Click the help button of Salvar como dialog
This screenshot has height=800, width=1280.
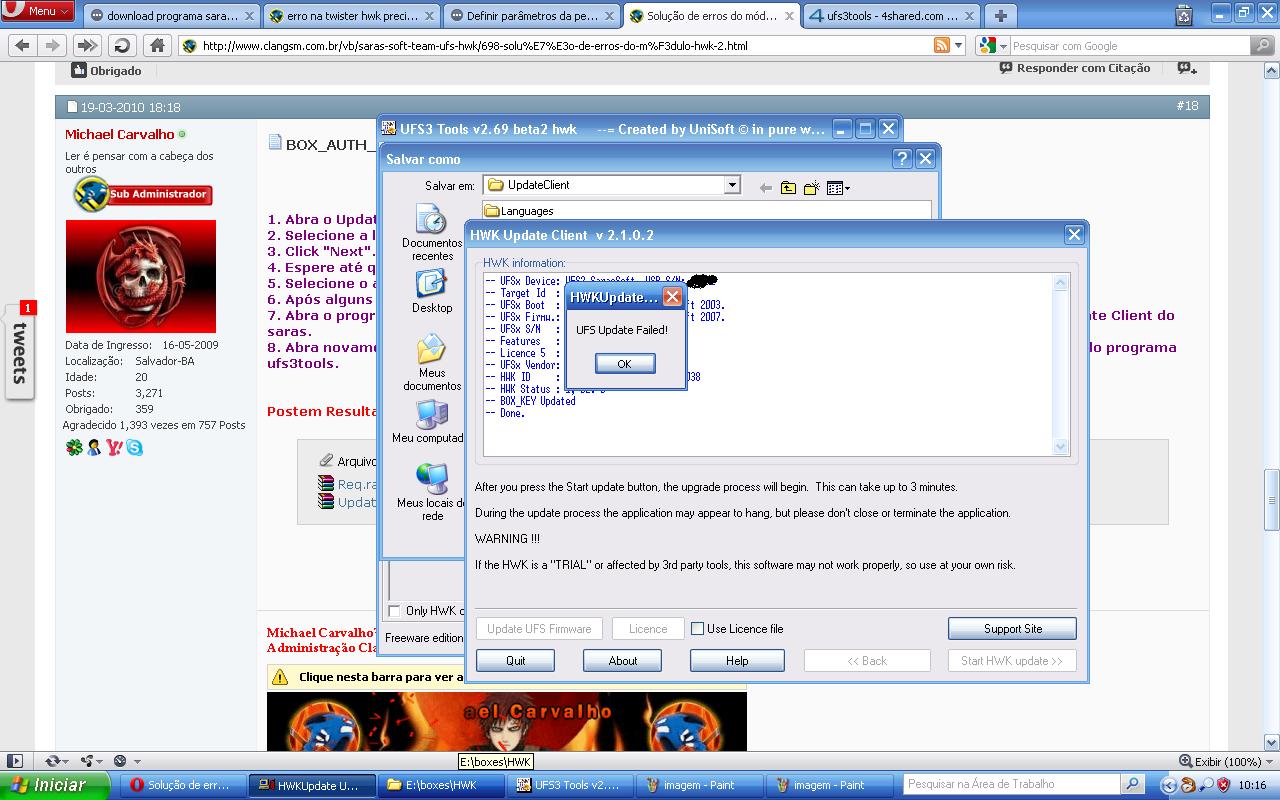point(902,158)
